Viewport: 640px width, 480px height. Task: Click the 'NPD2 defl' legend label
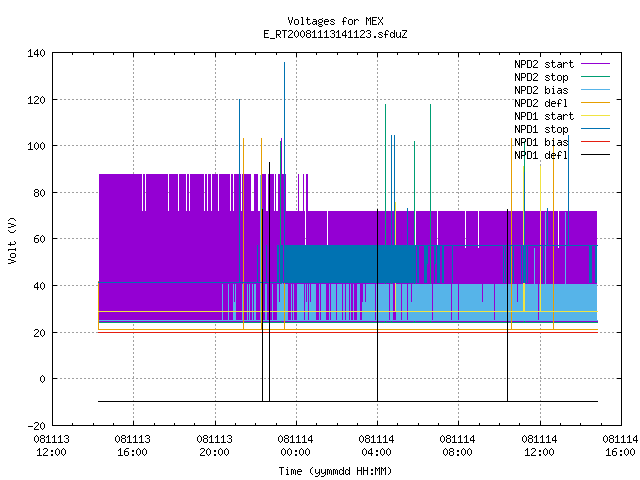click(x=541, y=103)
